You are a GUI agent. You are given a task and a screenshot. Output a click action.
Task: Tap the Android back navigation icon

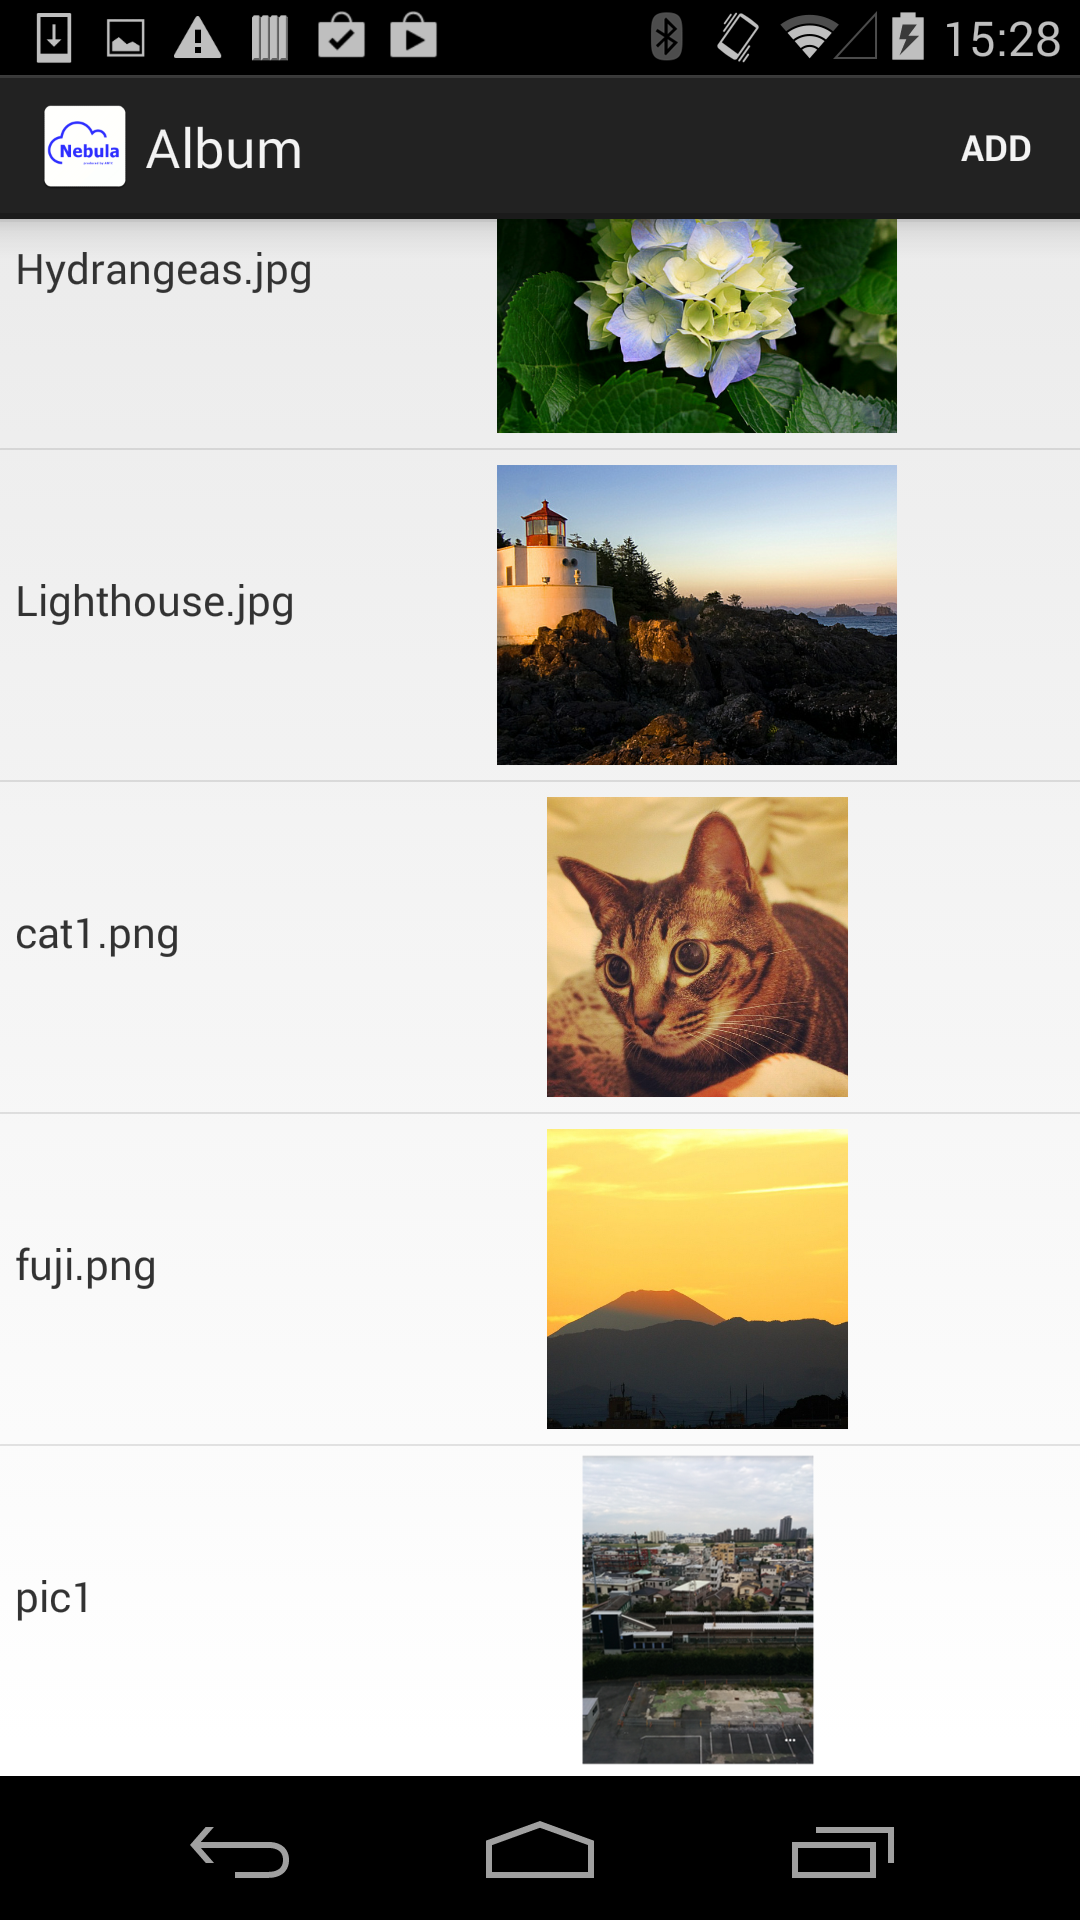tap(240, 1851)
